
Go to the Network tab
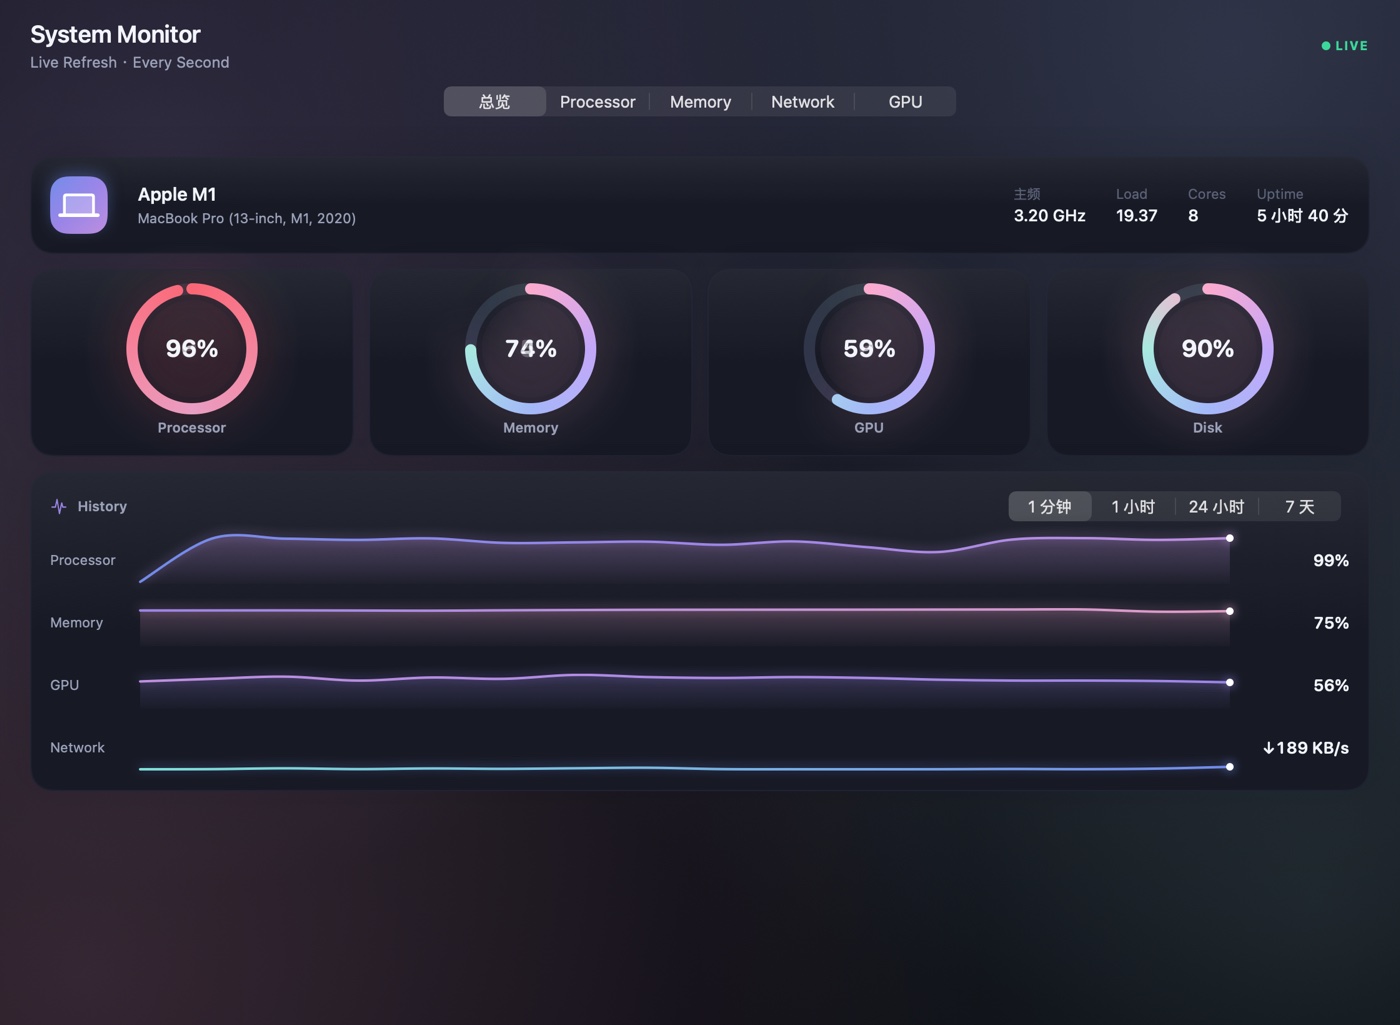coord(802,102)
